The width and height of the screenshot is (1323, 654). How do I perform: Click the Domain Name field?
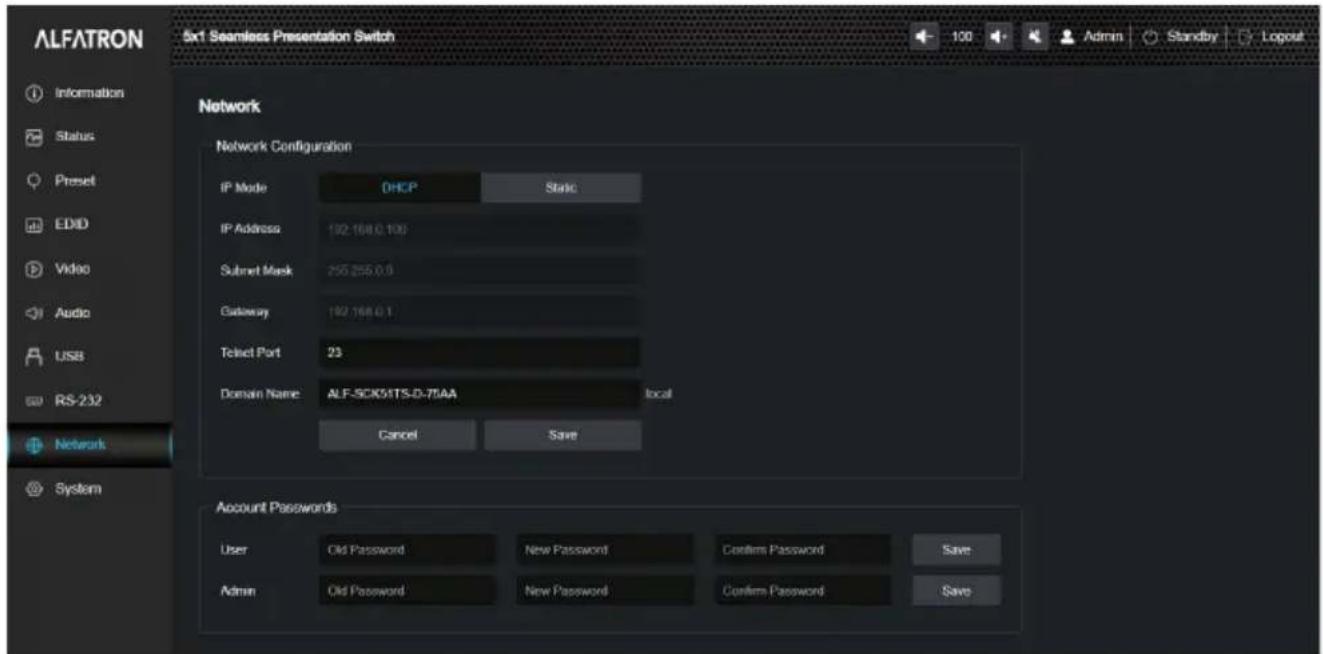(479, 394)
